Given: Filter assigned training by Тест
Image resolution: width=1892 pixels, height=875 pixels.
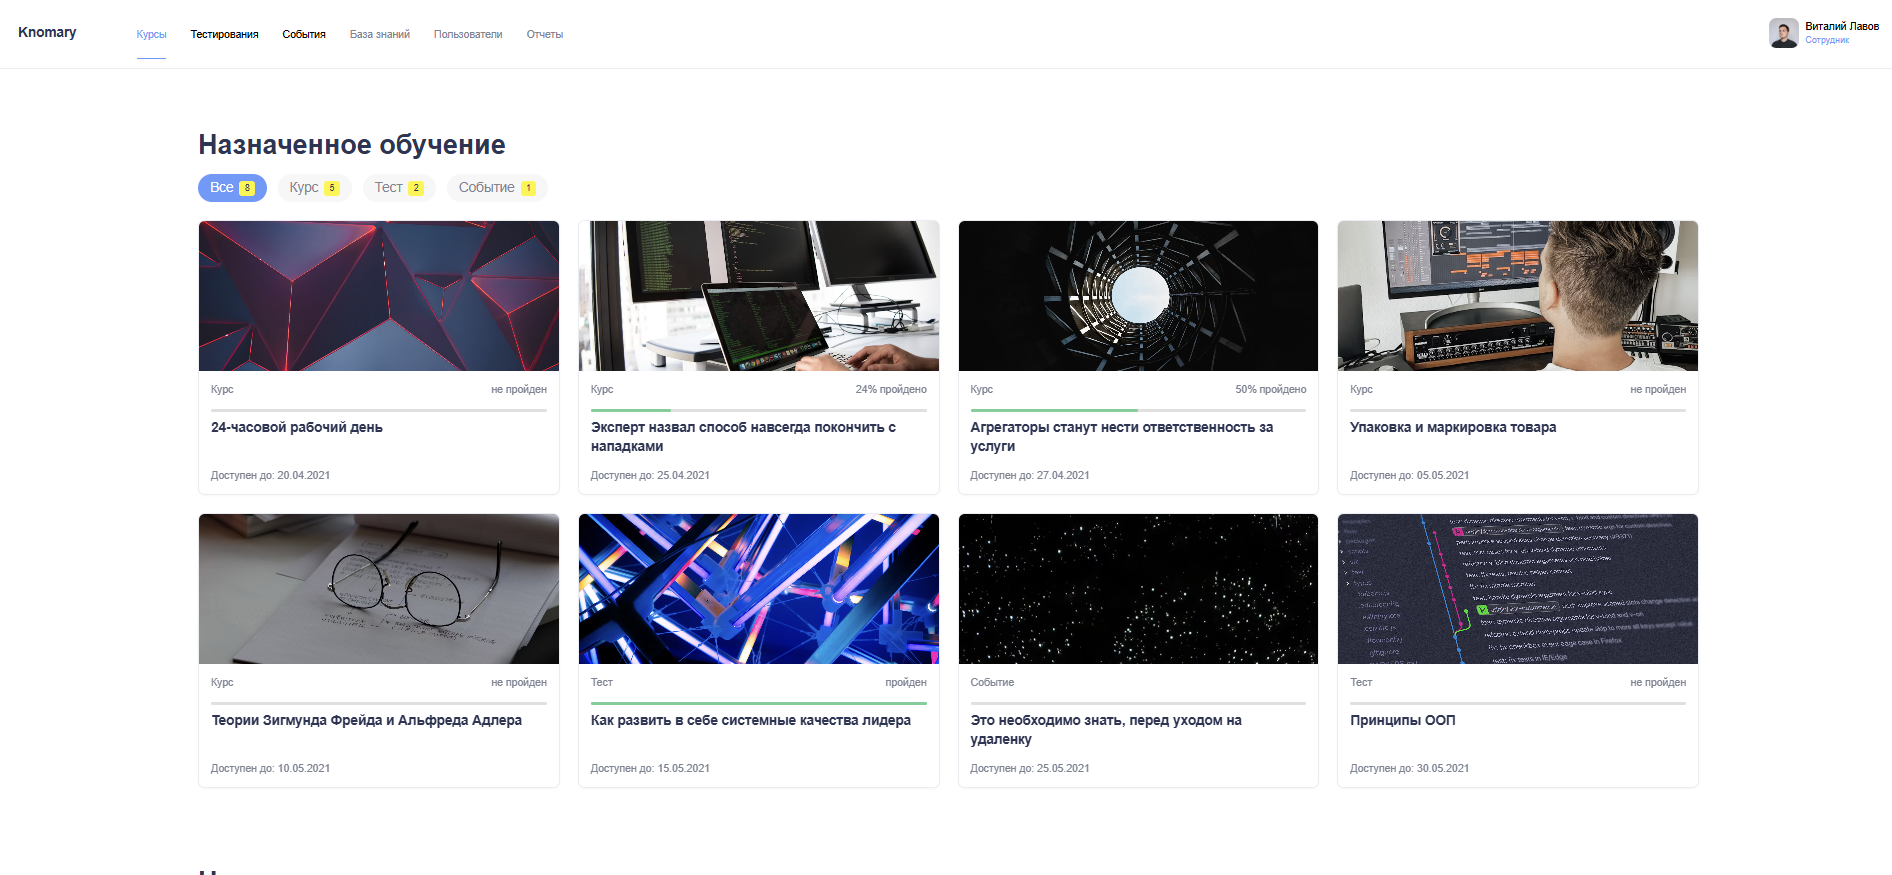Looking at the screenshot, I should tap(398, 188).
